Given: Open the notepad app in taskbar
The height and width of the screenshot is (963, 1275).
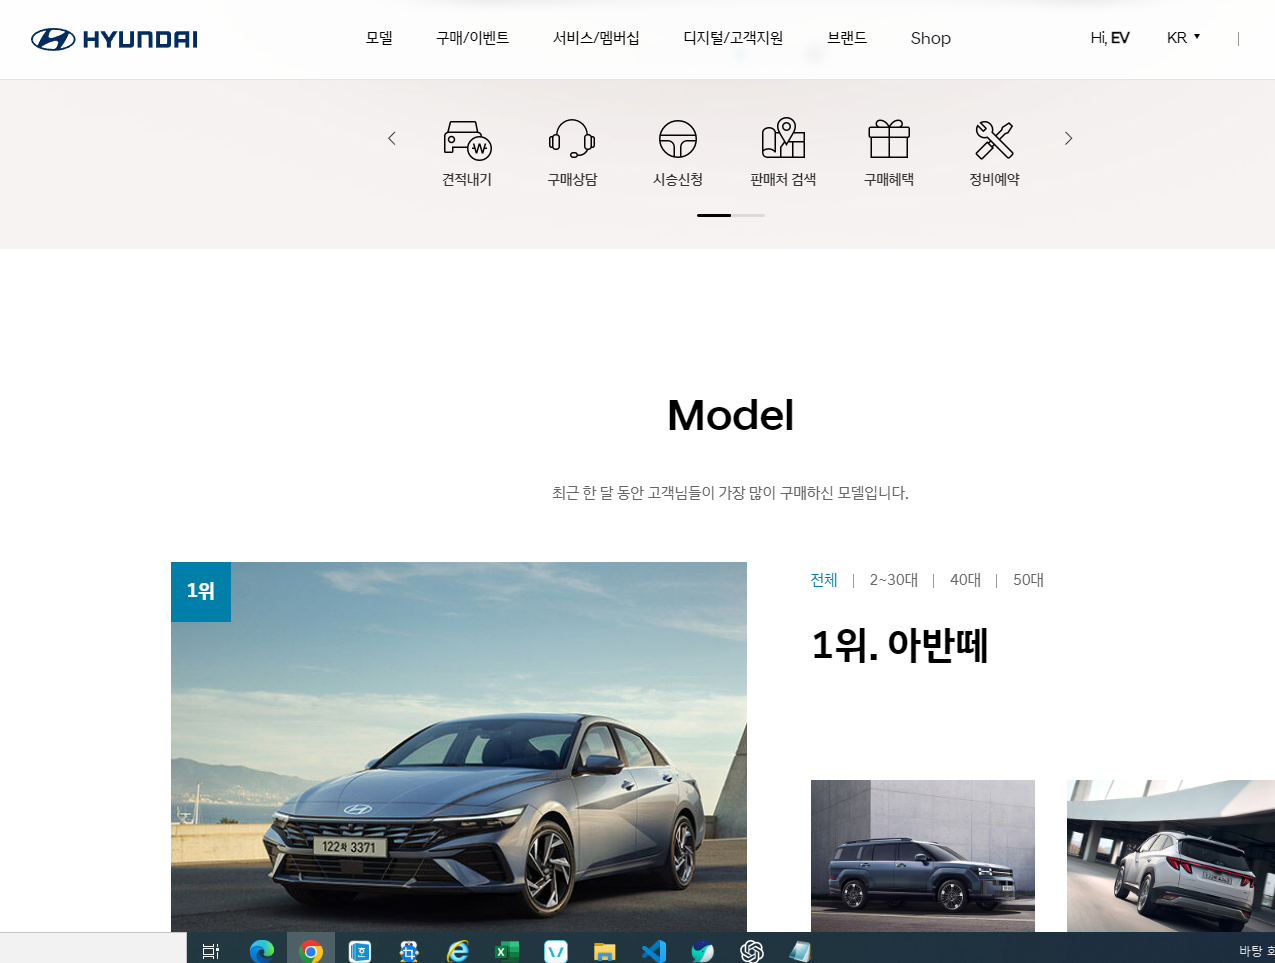Looking at the screenshot, I should tap(800, 951).
